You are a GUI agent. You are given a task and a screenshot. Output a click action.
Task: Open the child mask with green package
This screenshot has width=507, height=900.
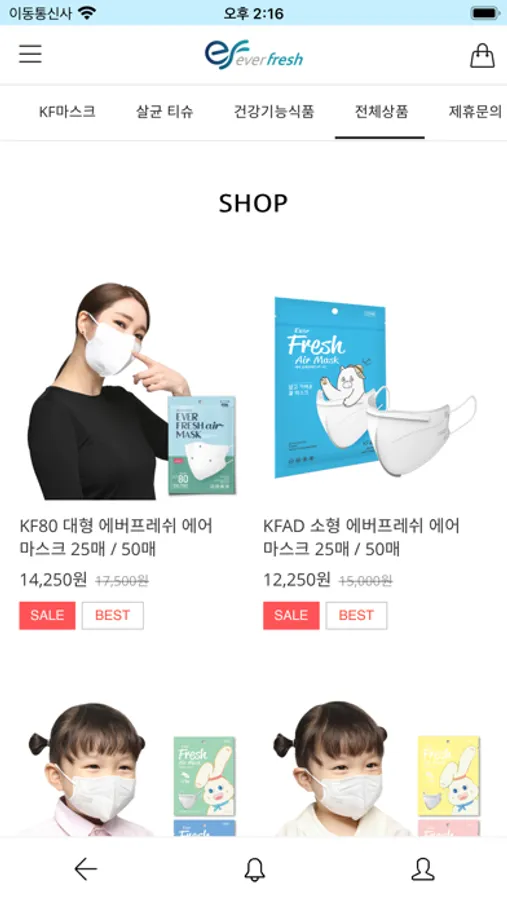(131, 768)
